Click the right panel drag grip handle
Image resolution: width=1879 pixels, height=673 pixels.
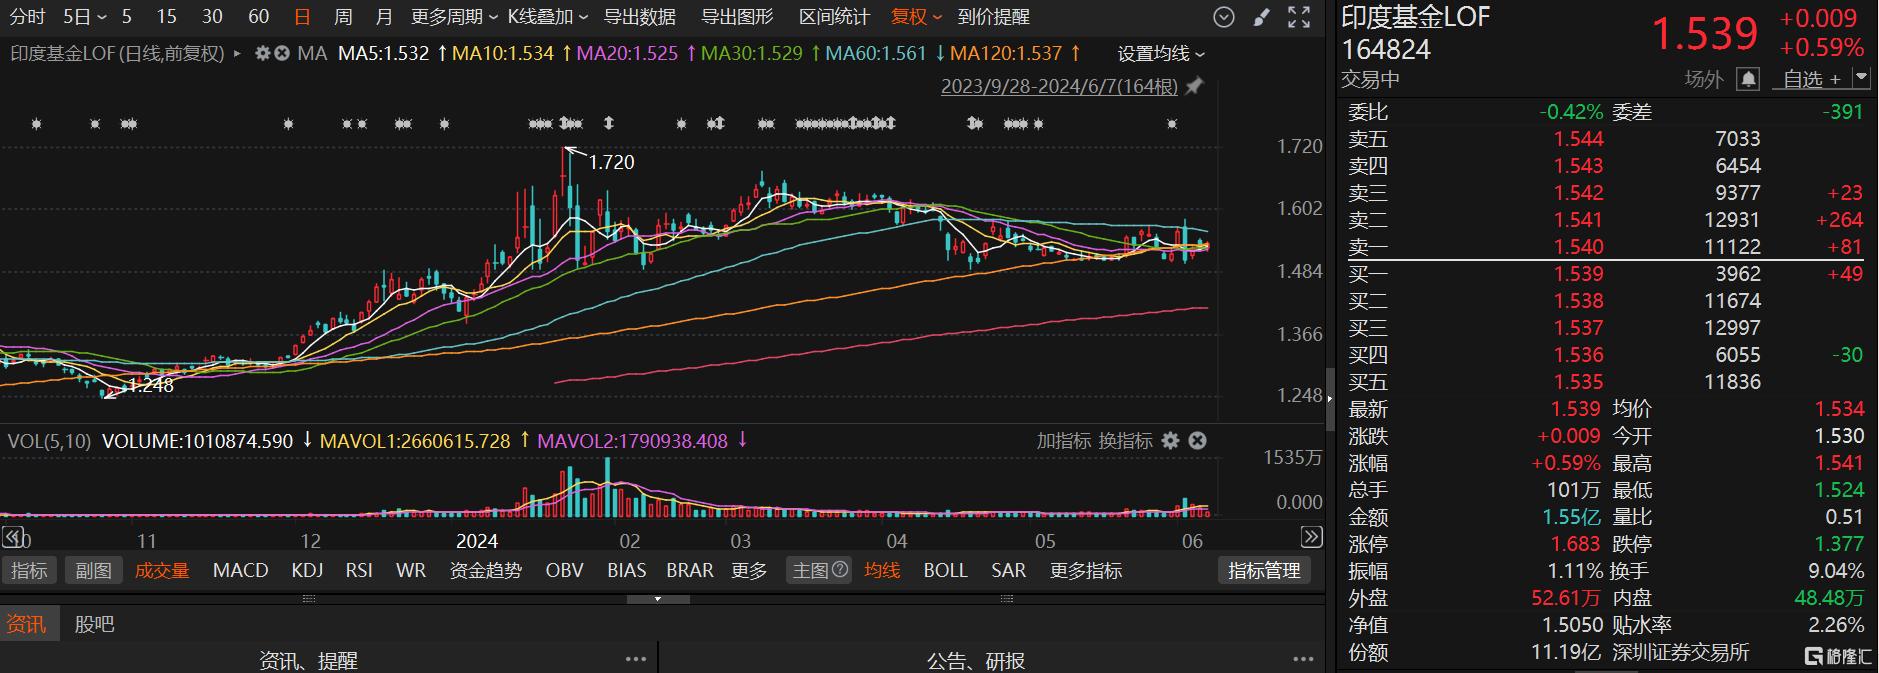1007,599
